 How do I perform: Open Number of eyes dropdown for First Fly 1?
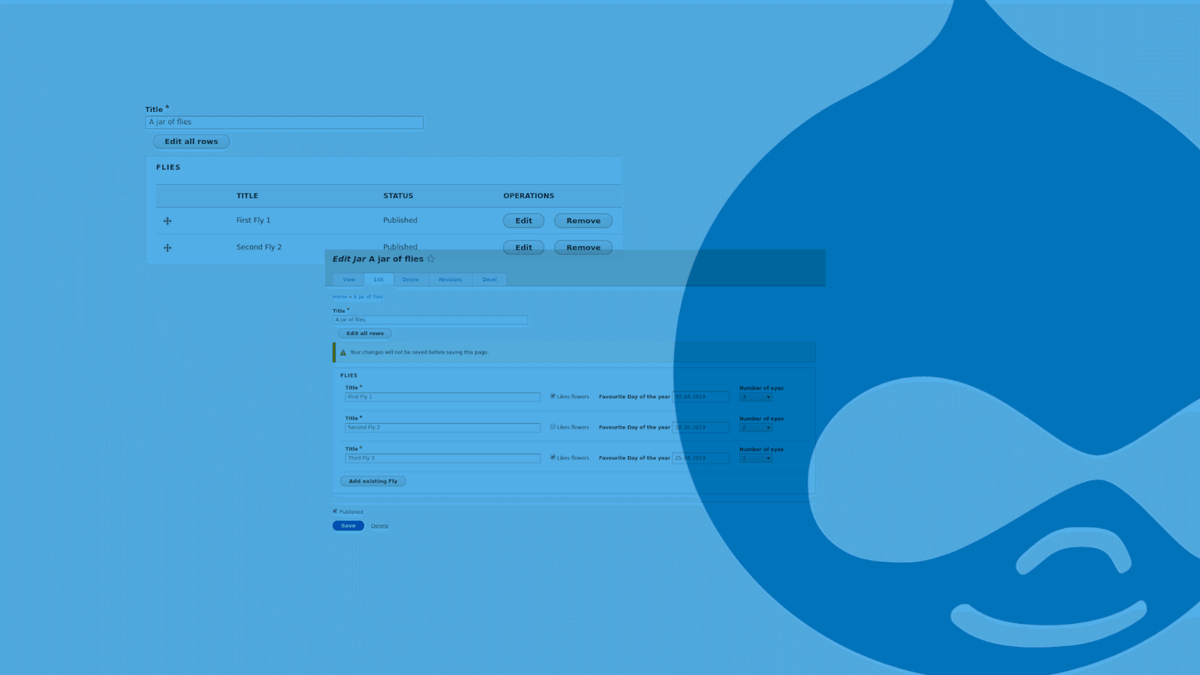tap(755, 397)
